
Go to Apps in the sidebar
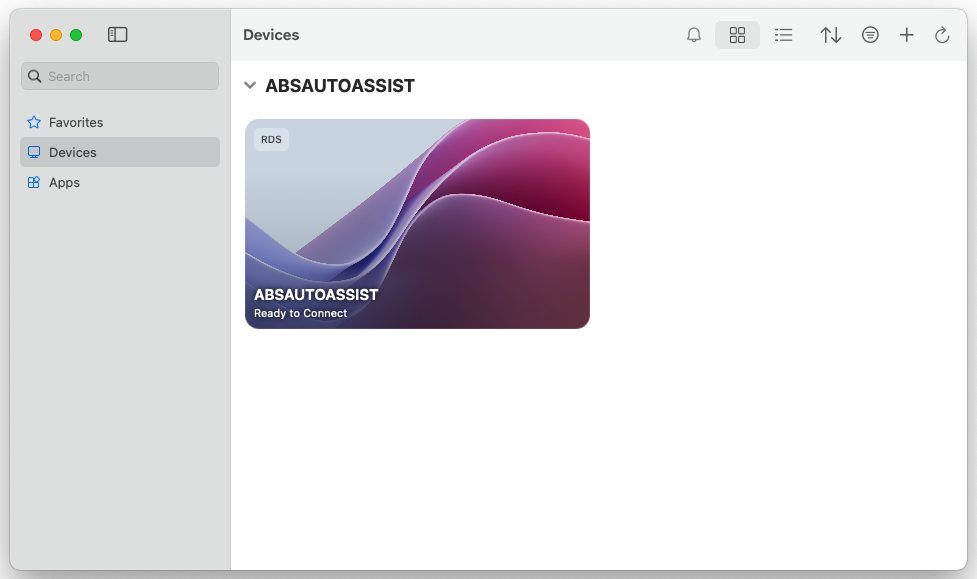(x=64, y=183)
